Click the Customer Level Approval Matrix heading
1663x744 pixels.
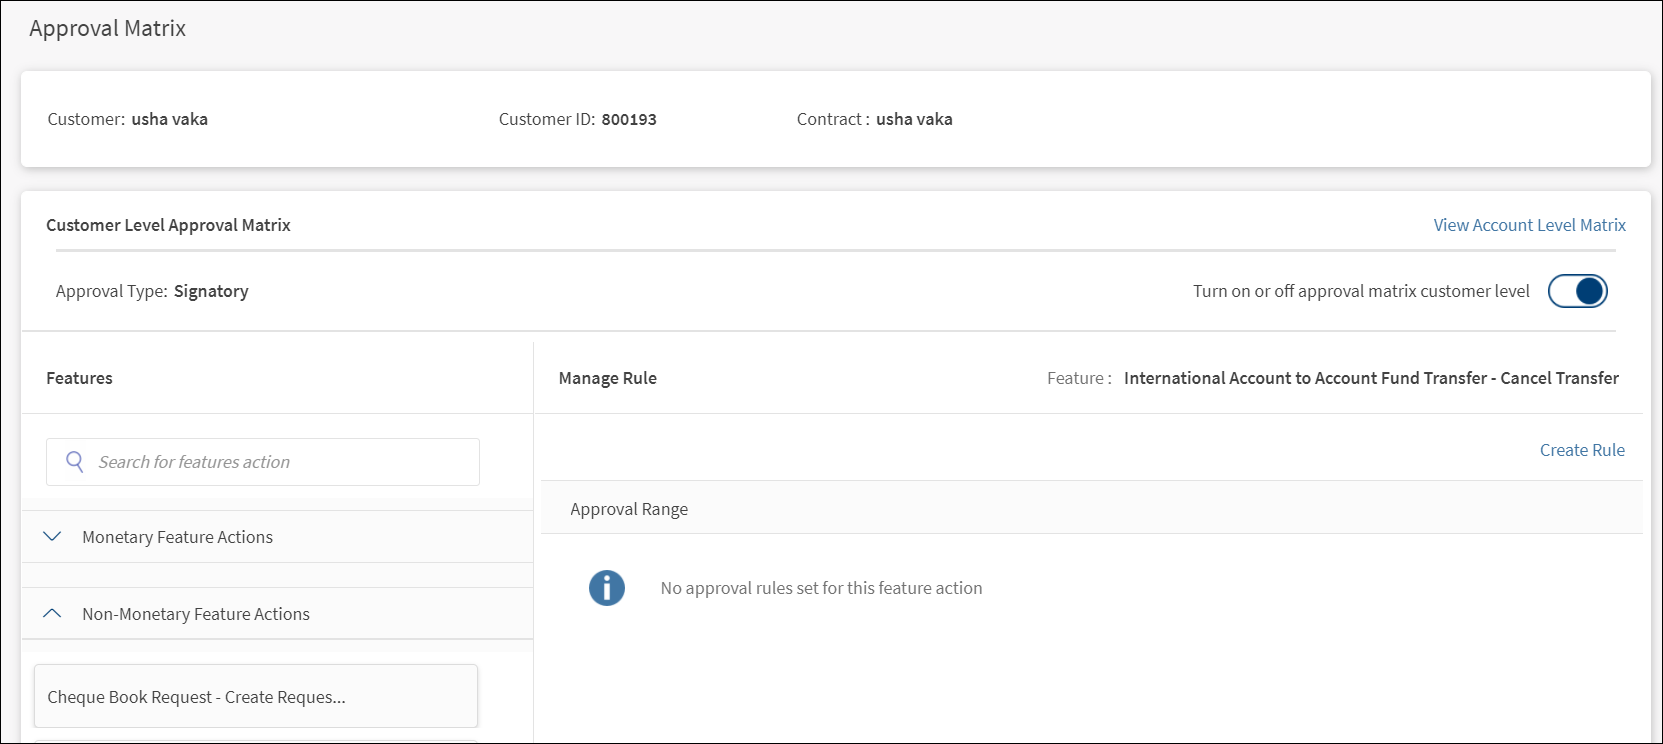168,225
